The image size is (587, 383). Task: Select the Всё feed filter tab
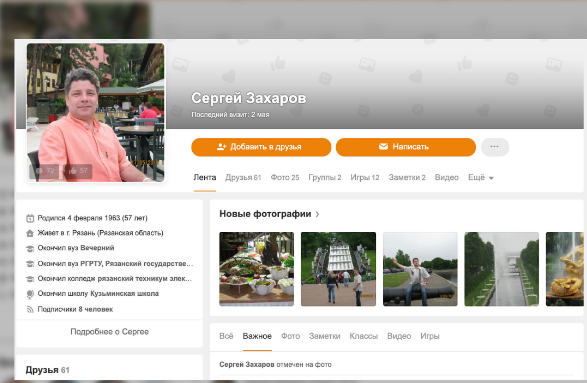(x=226, y=336)
